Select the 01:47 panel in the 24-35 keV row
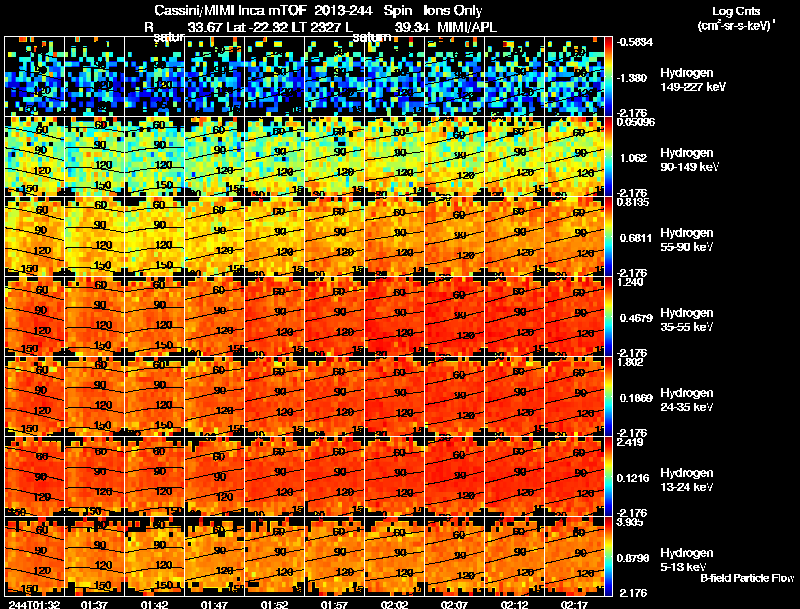Screen dimensions: 800x609 (214, 396)
